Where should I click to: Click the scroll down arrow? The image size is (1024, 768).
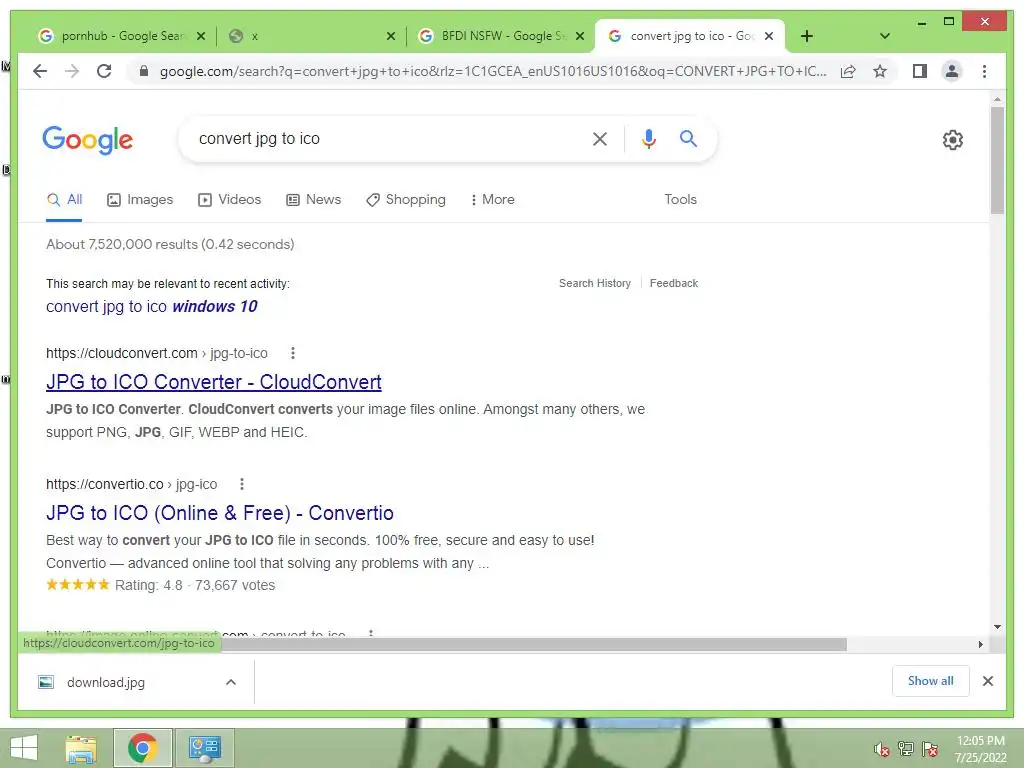coord(997,627)
